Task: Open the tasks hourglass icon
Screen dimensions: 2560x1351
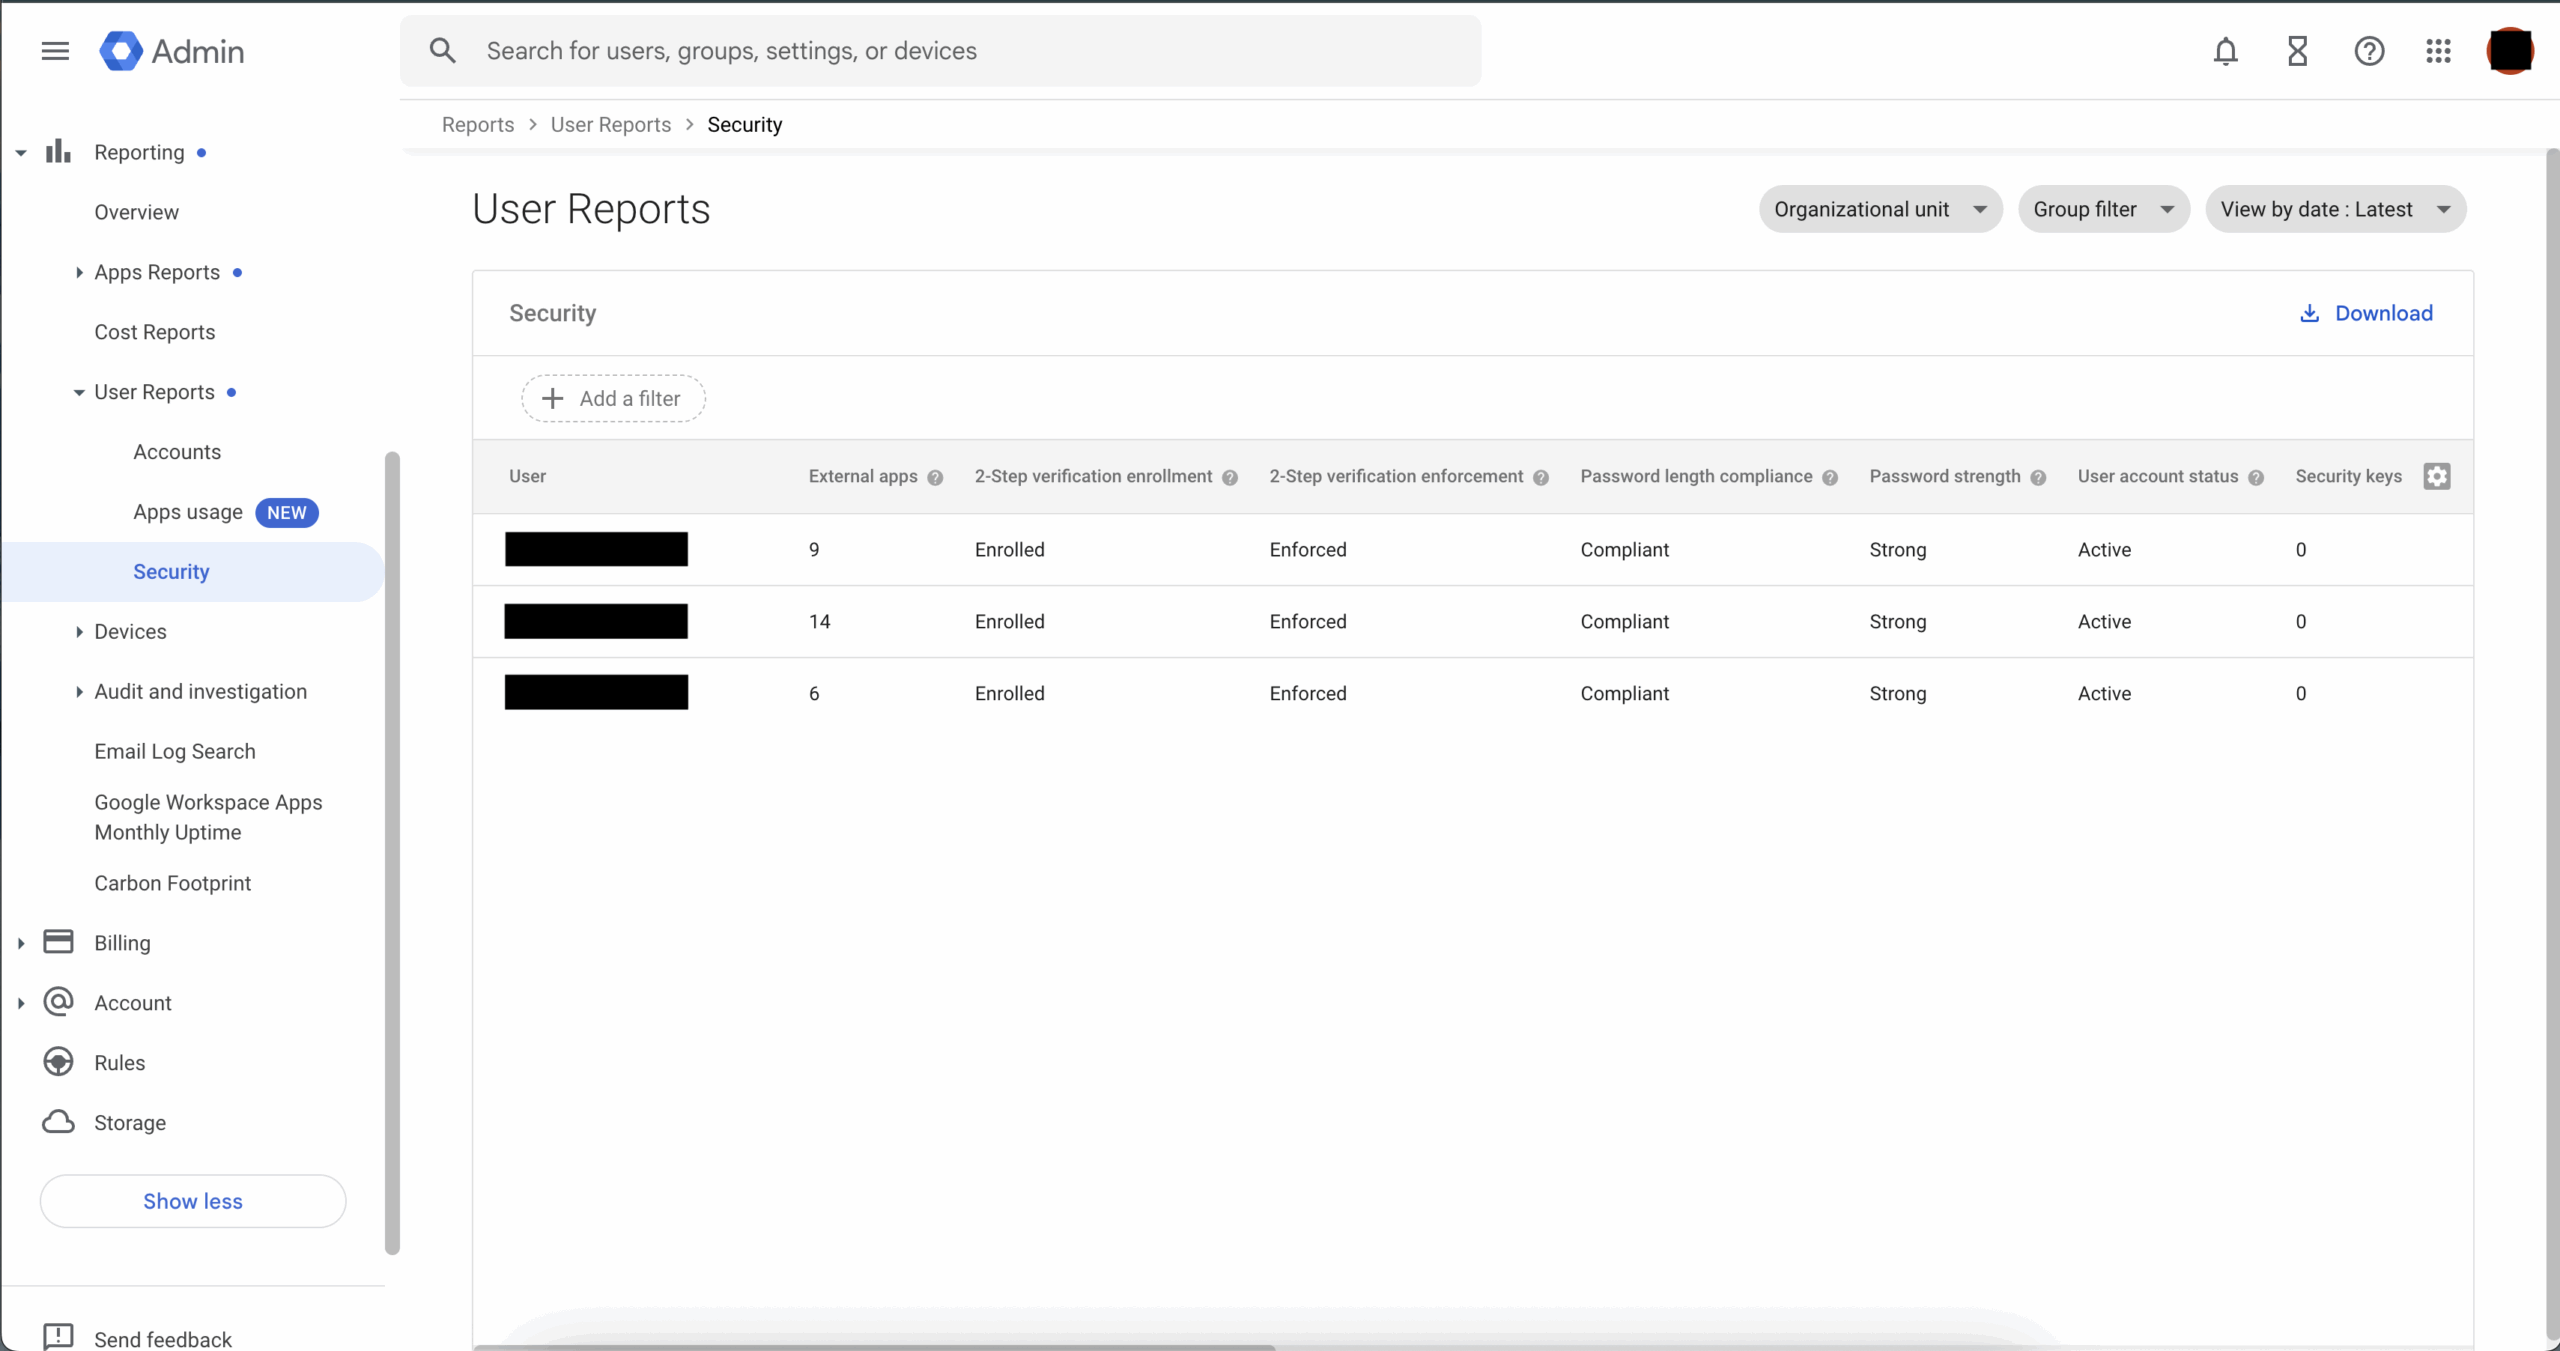Action: [2297, 51]
